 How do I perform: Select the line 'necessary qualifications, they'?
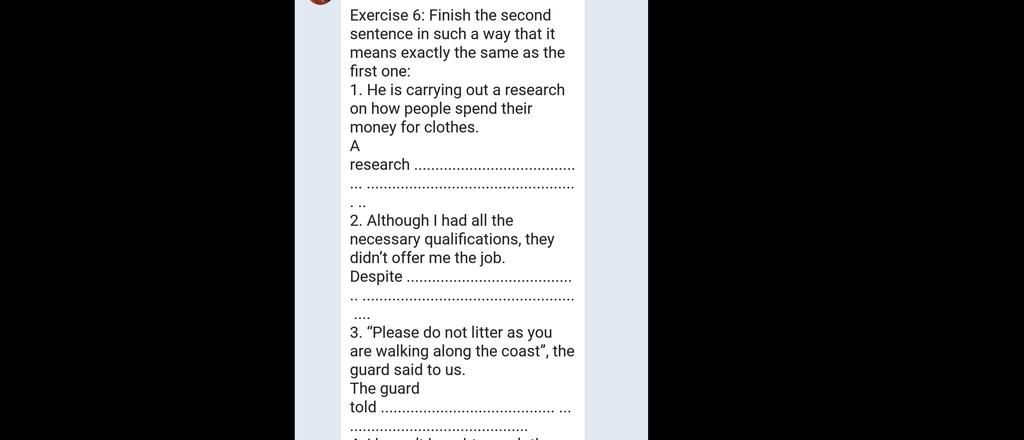(452, 239)
